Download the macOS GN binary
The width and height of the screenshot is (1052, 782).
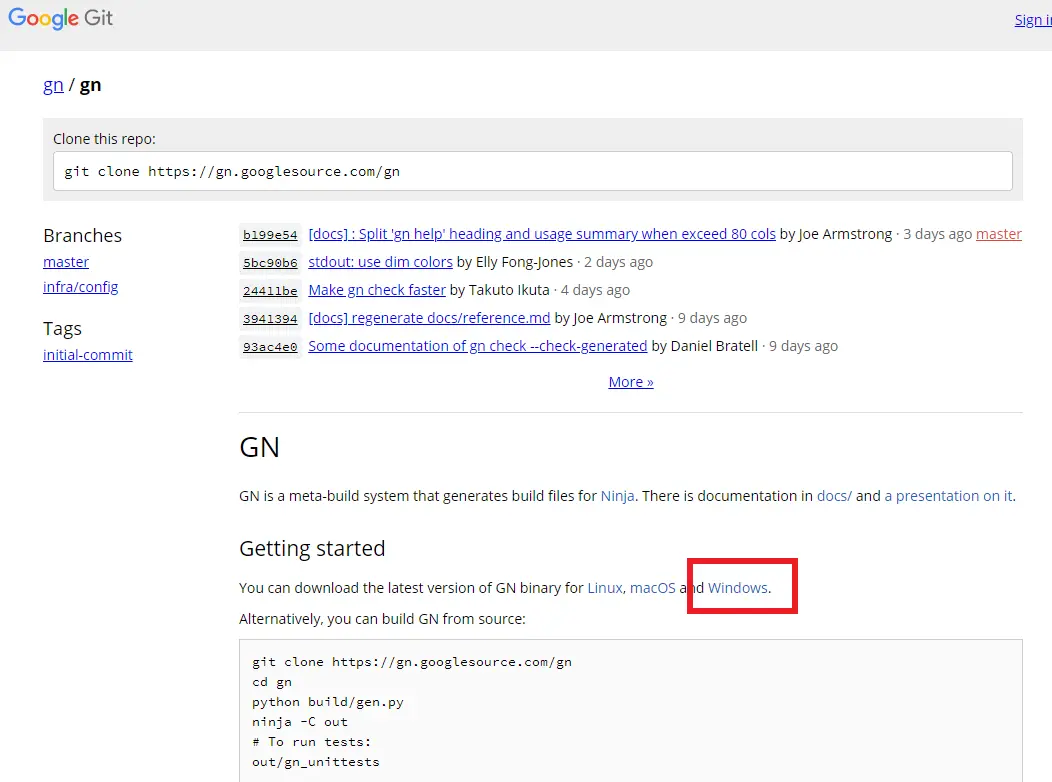[653, 588]
